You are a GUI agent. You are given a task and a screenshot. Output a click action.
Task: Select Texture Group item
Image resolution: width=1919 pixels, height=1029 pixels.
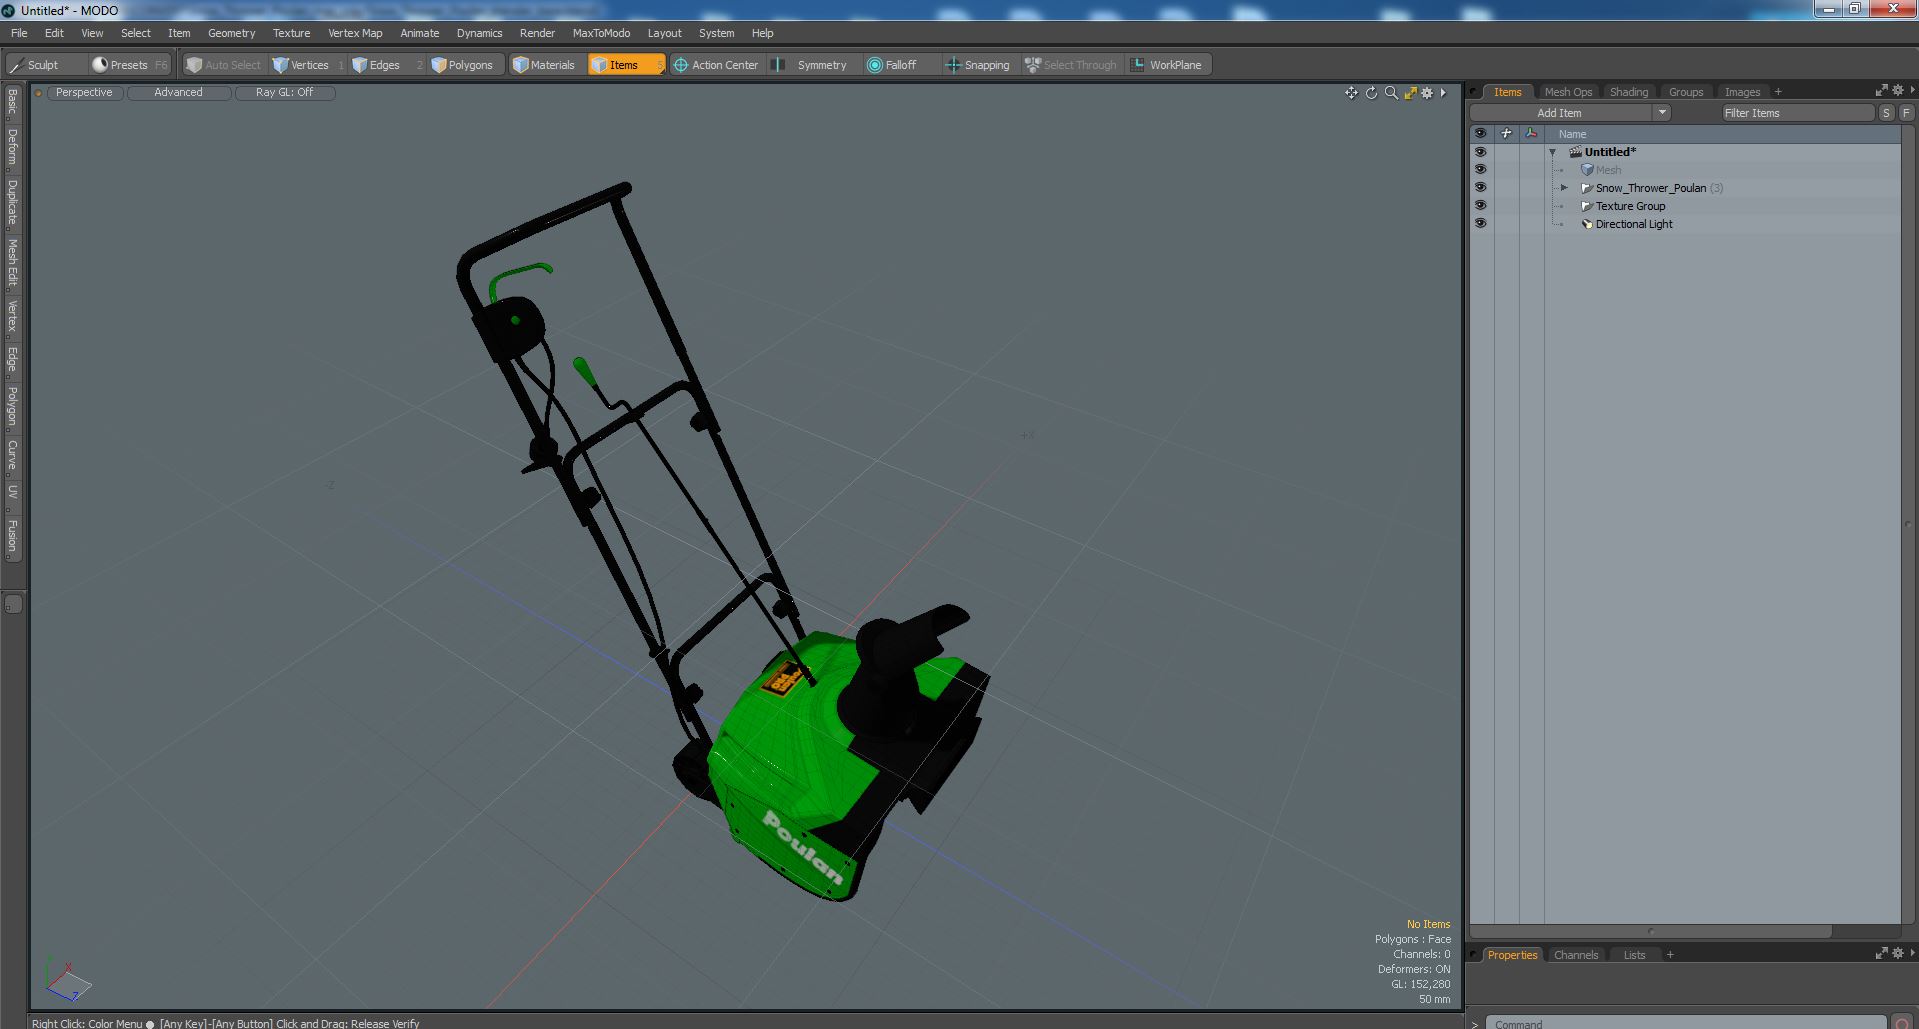1630,206
